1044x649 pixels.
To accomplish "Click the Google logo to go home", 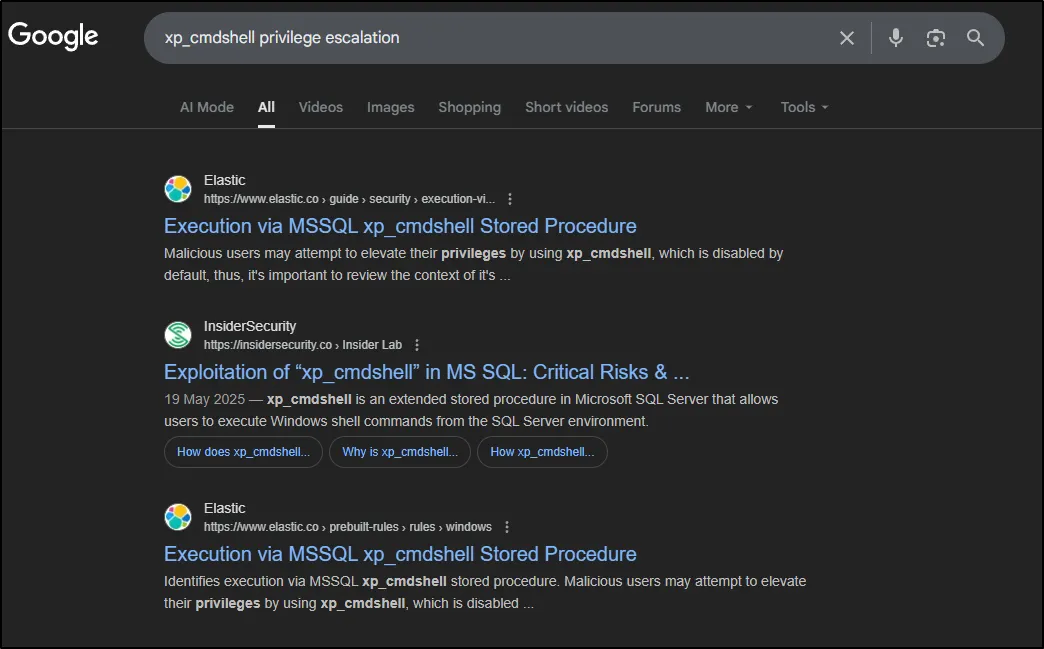I will pyautogui.click(x=52, y=35).
